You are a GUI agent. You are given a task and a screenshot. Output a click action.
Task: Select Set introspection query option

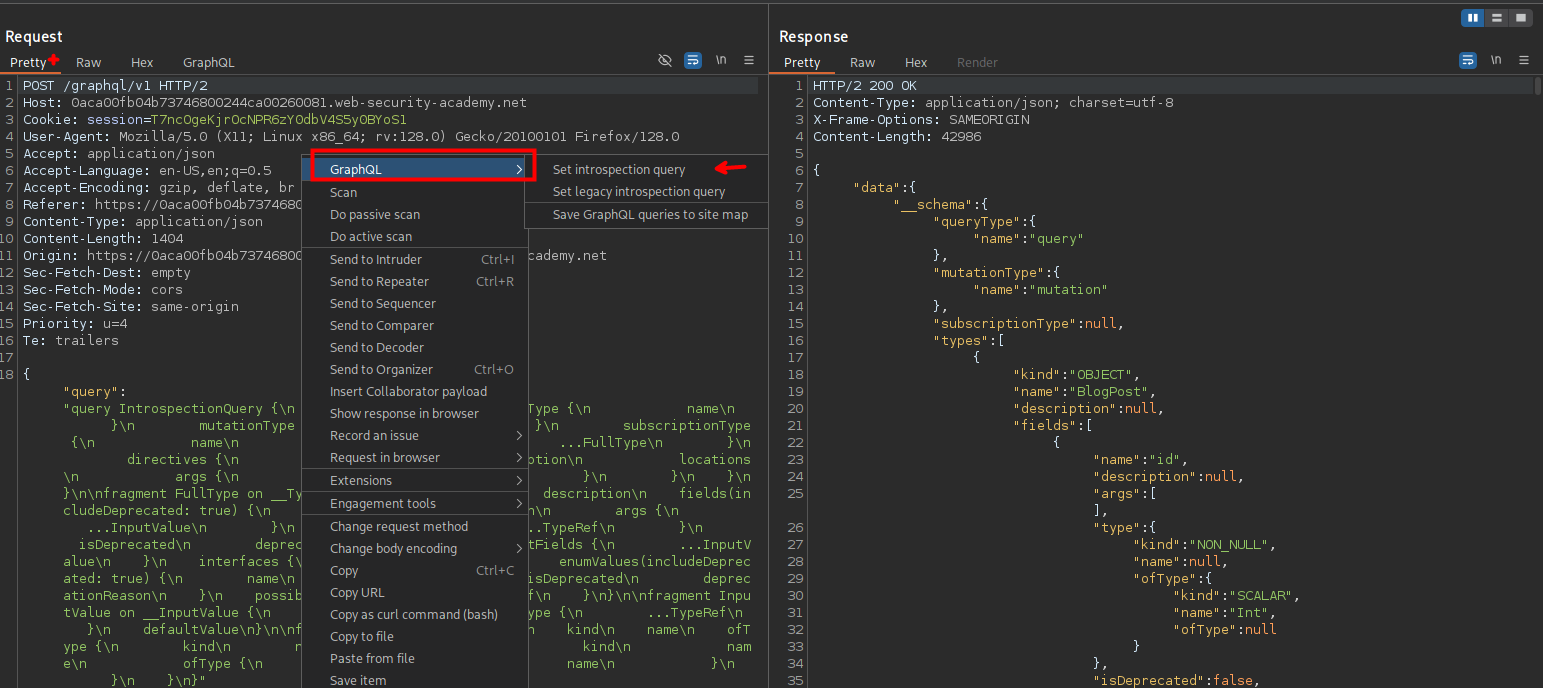coord(619,170)
